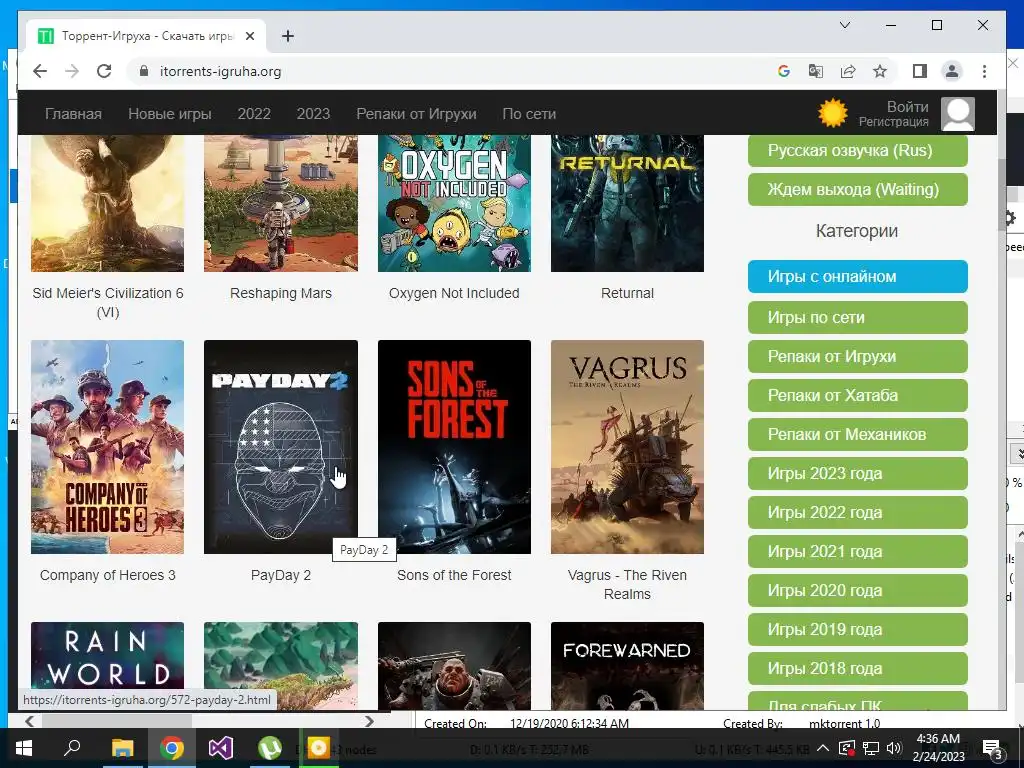
Task: Open Visual Studio from taskbar
Action: [x=221, y=748]
